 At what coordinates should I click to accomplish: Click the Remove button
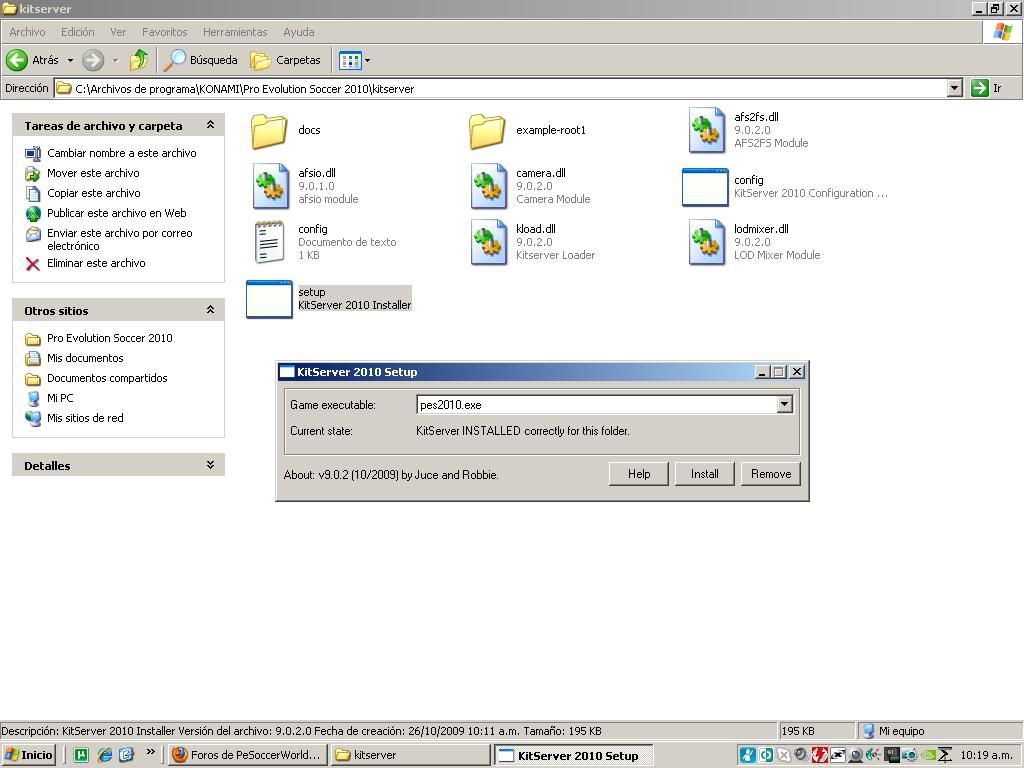pyautogui.click(x=771, y=474)
